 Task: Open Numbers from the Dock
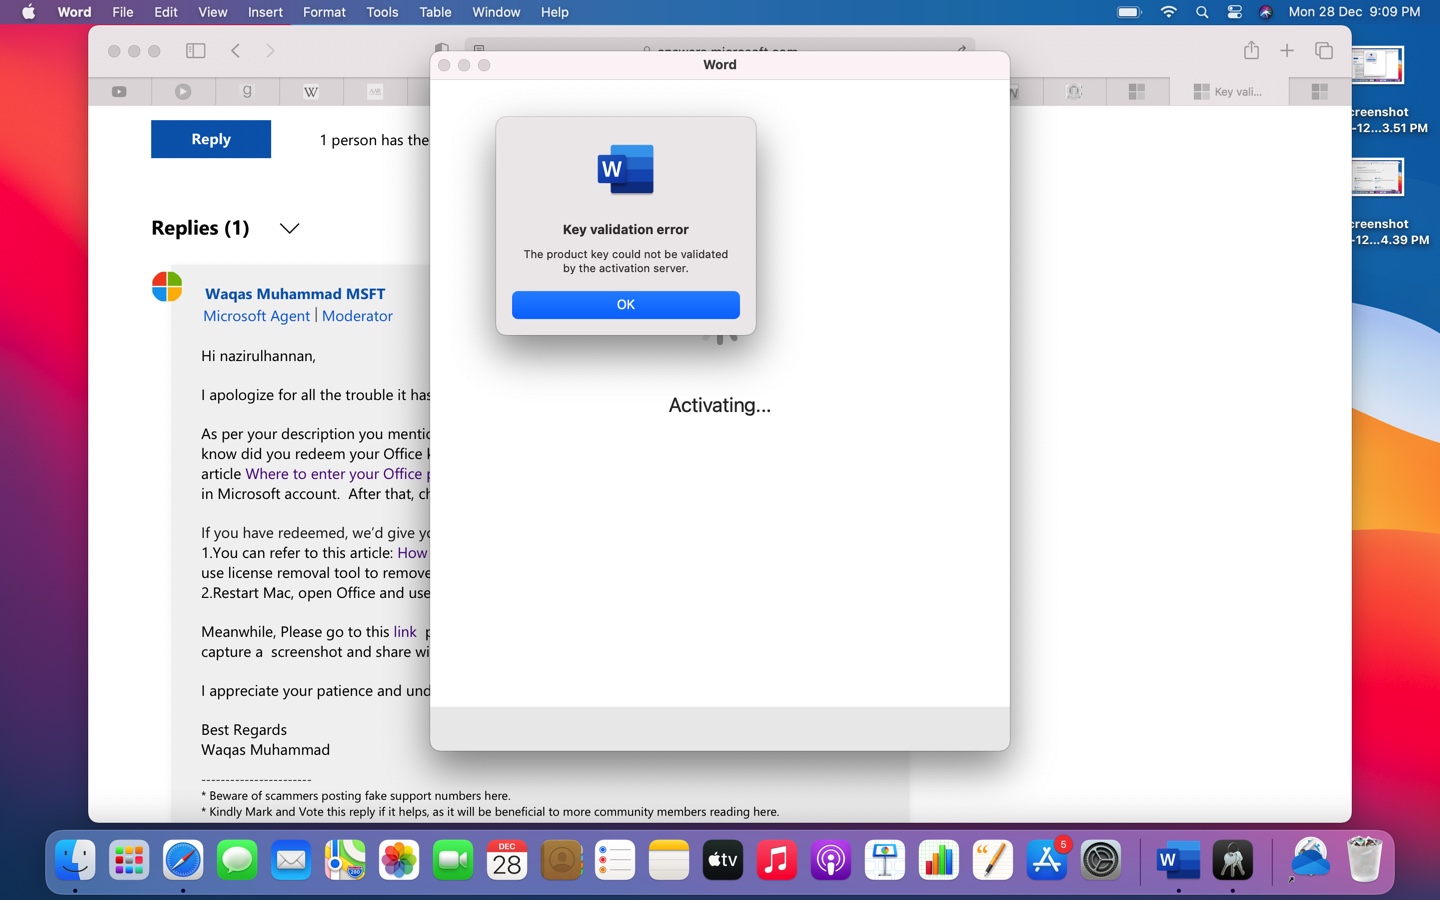[x=939, y=860]
